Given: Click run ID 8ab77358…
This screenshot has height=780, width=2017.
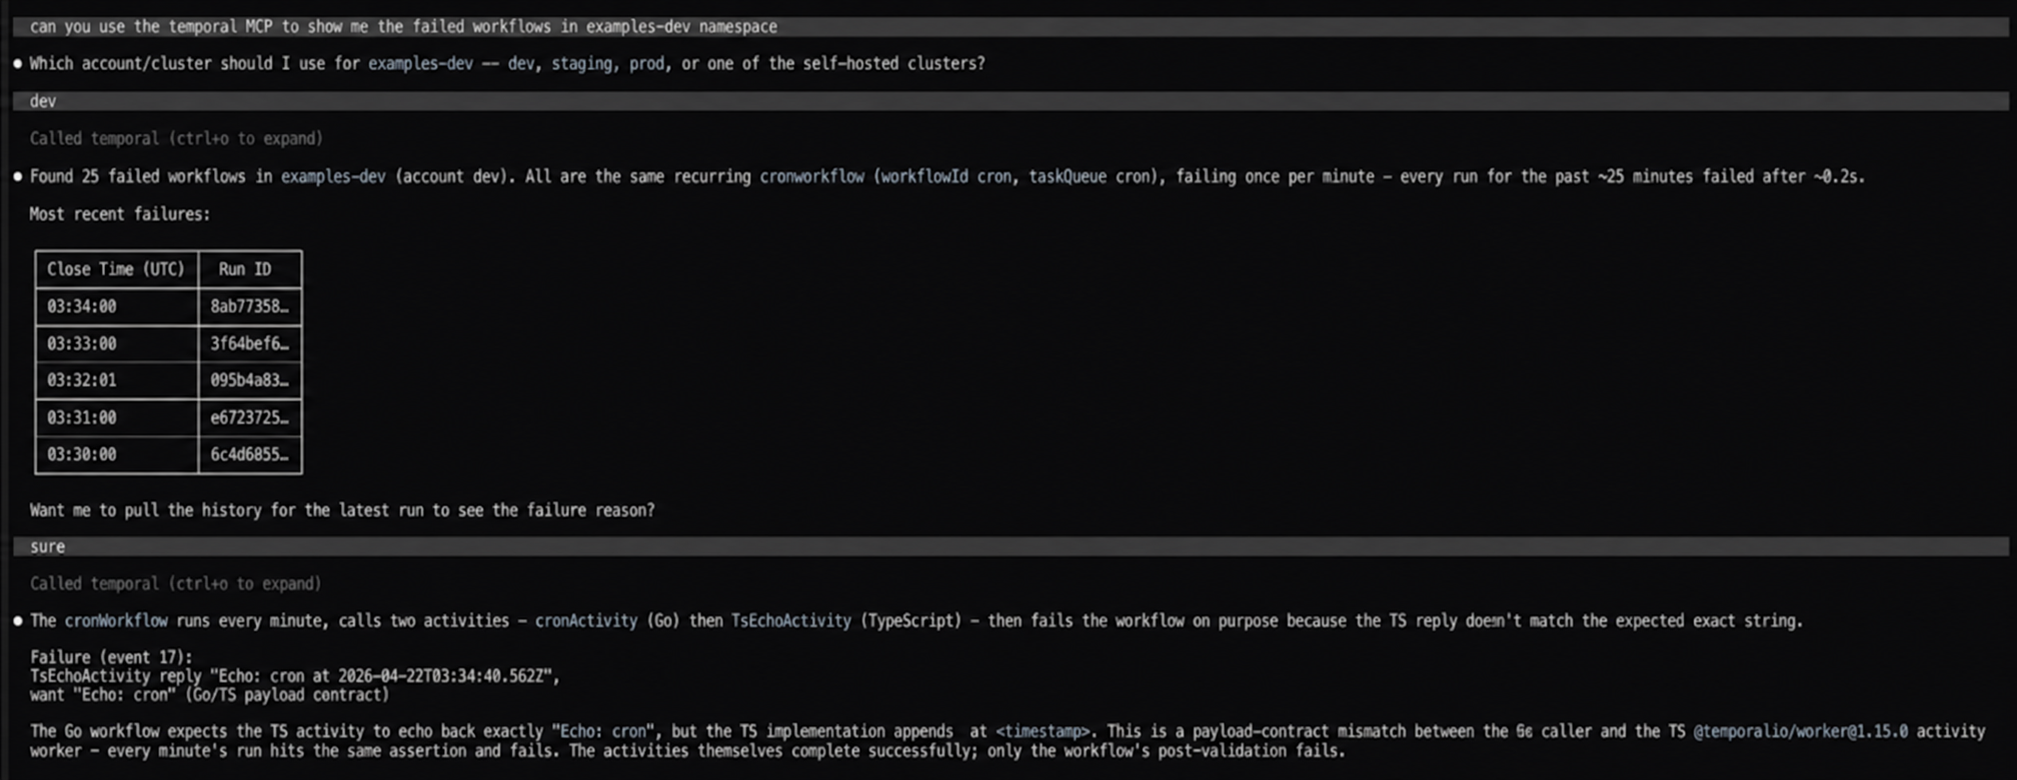Looking at the screenshot, I should click(249, 307).
